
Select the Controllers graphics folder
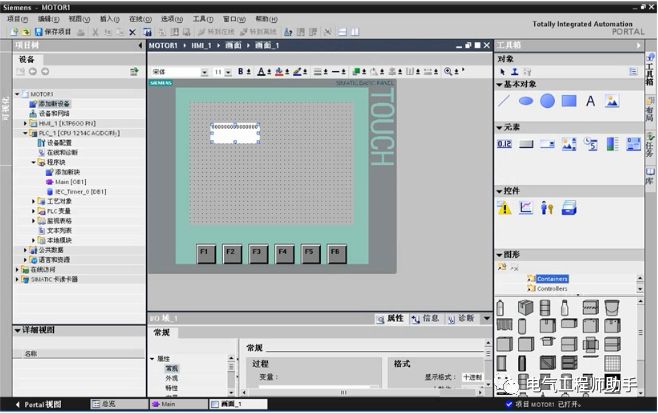[552, 289]
